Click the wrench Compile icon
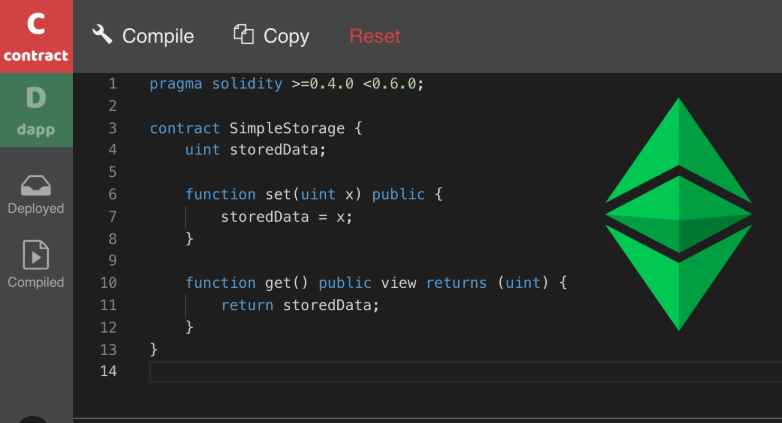Image resolution: width=782 pixels, height=423 pixels. pyautogui.click(x=102, y=34)
